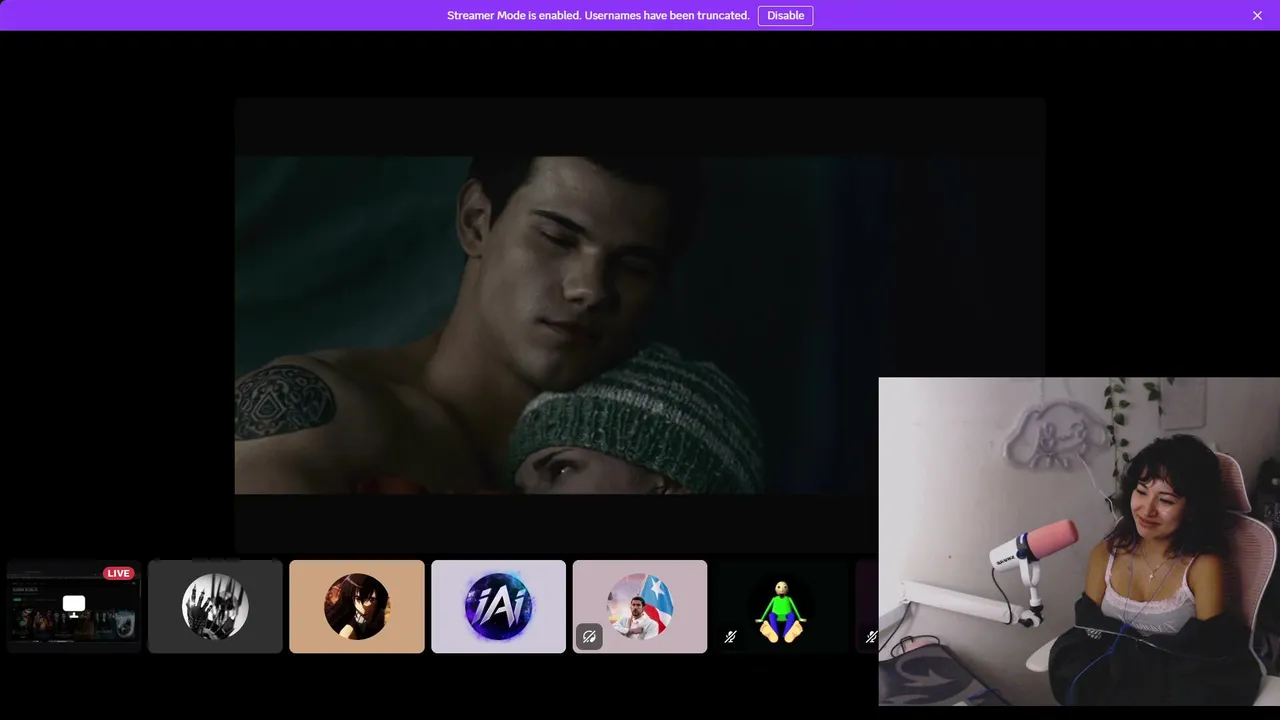The width and height of the screenshot is (1280, 720).
Task: Click camera-off icon on flag avatar tile
Action: [x=589, y=636]
